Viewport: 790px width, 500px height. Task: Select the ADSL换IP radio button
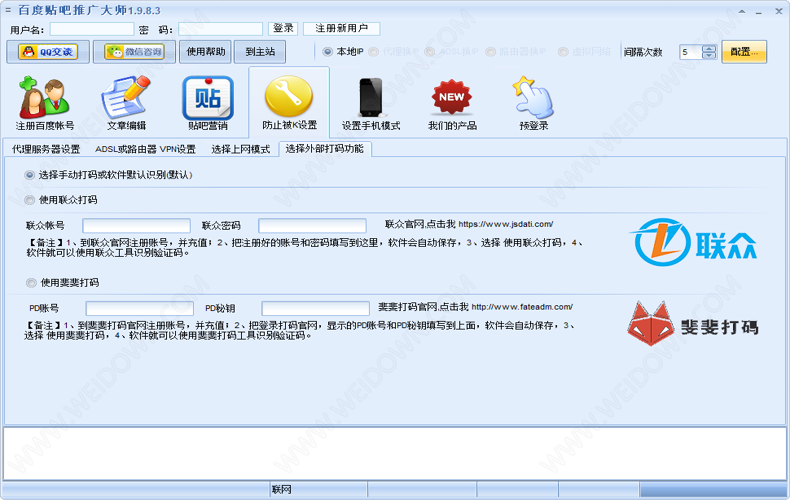click(430, 51)
